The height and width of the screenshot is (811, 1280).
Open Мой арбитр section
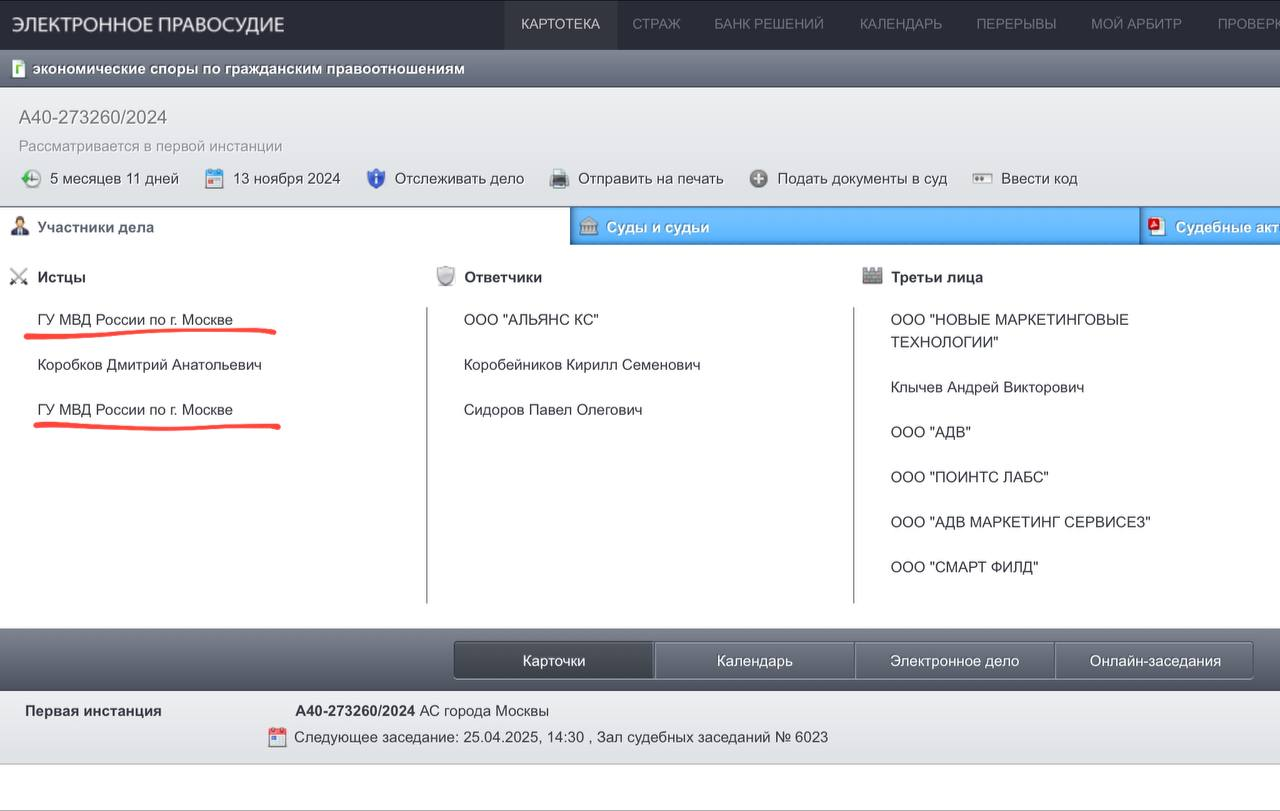point(1136,24)
